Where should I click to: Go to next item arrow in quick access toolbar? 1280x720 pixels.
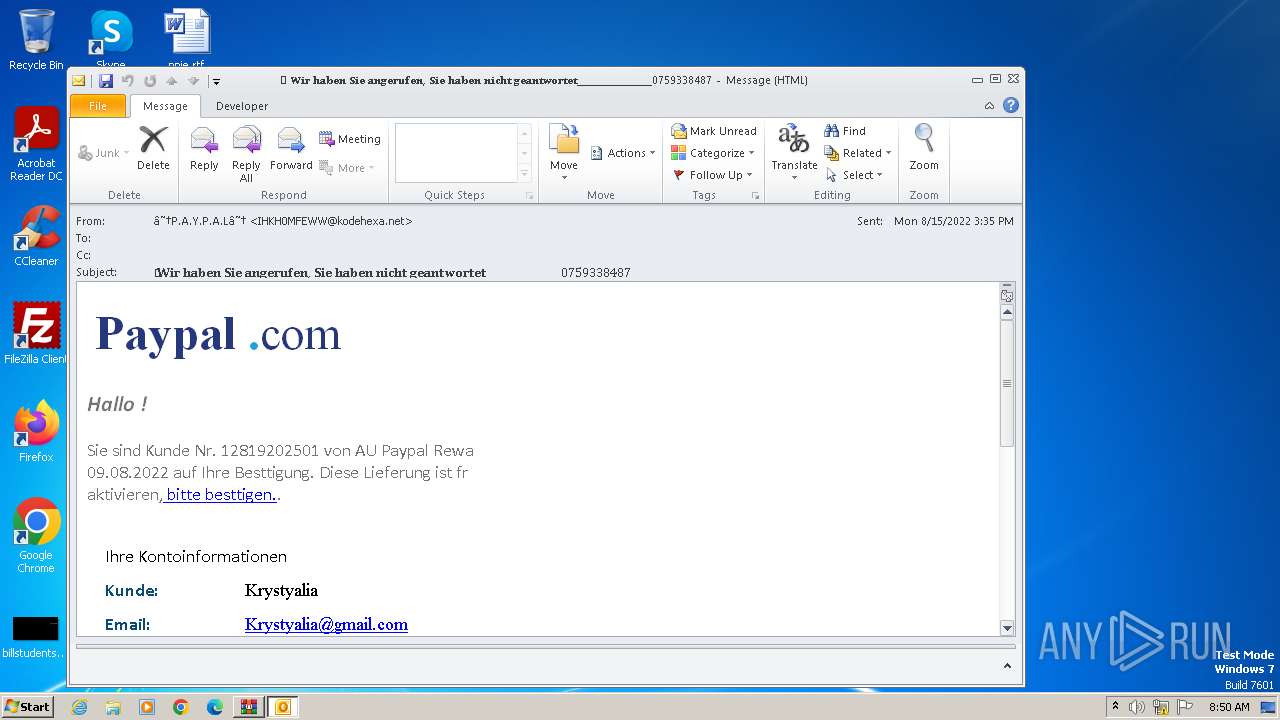click(194, 81)
